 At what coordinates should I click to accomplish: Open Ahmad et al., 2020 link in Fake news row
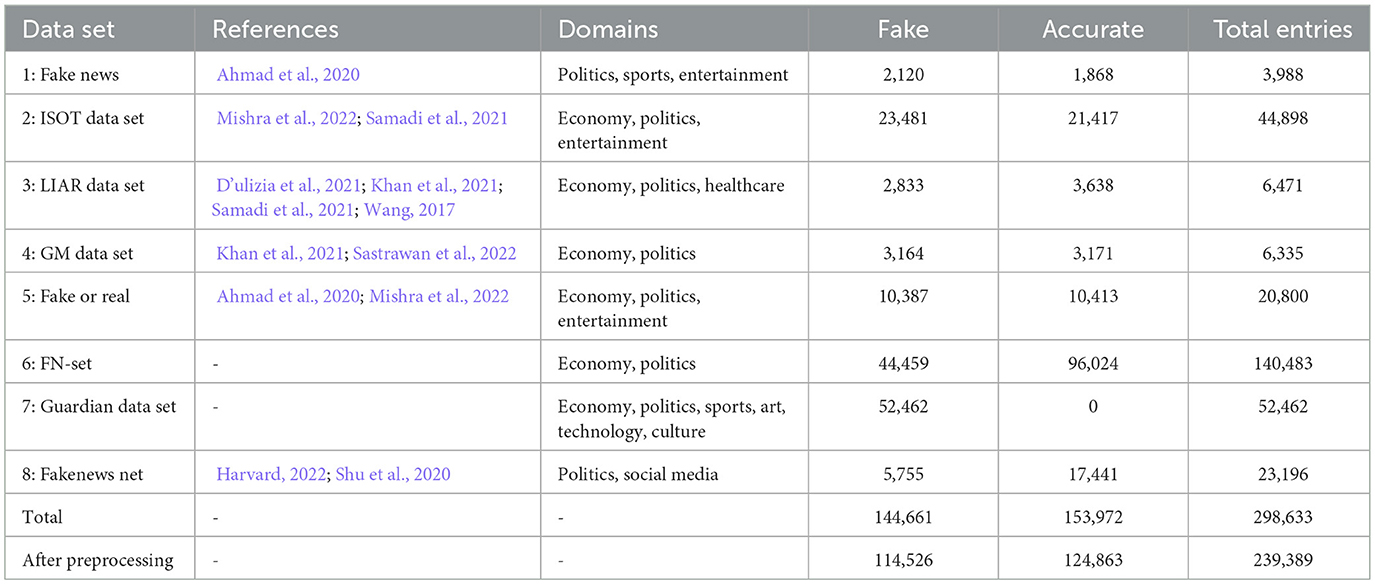pyautogui.click(x=288, y=74)
